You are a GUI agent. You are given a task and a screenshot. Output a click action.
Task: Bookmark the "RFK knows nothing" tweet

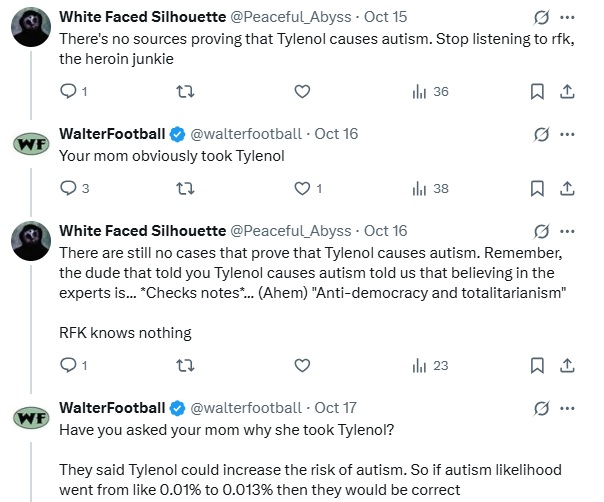pyautogui.click(x=537, y=366)
